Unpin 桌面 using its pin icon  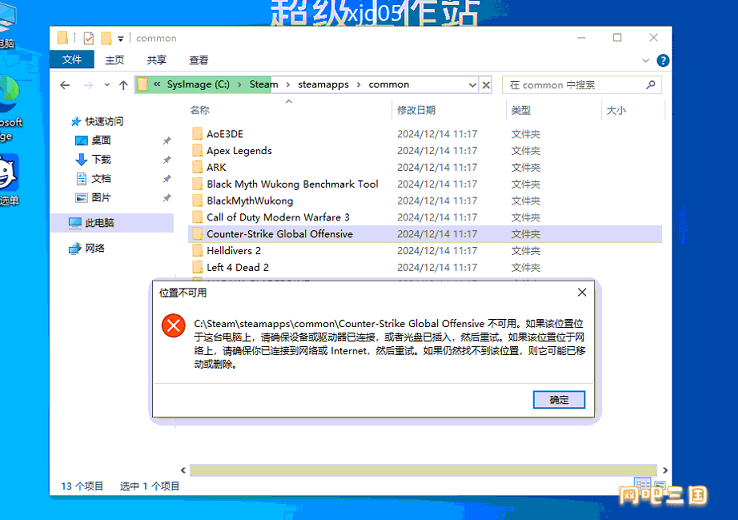(167, 140)
